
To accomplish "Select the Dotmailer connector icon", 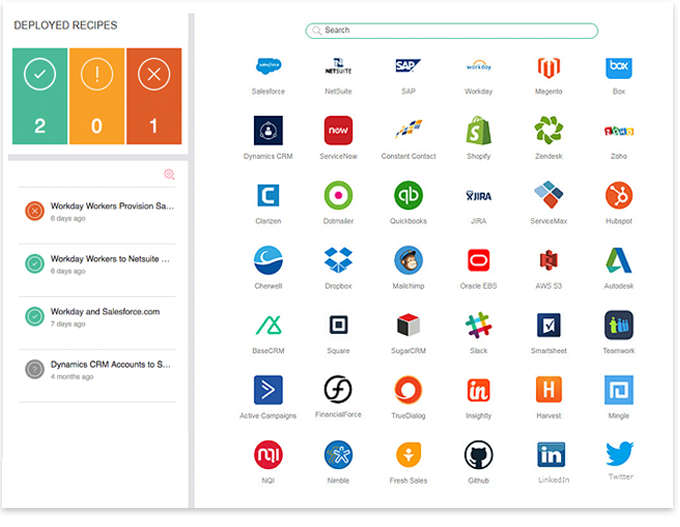I will (338, 195).
